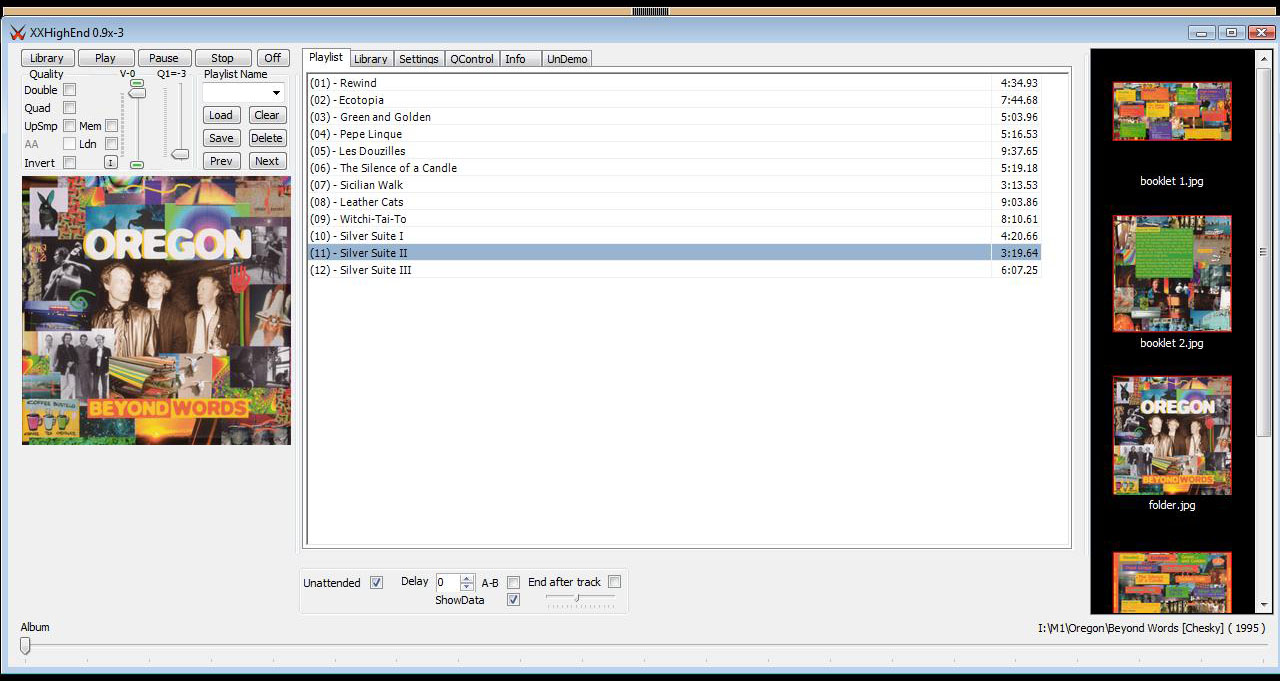
Task: Select track "(08) - Leather Cats"
Action: coord(674,202)
